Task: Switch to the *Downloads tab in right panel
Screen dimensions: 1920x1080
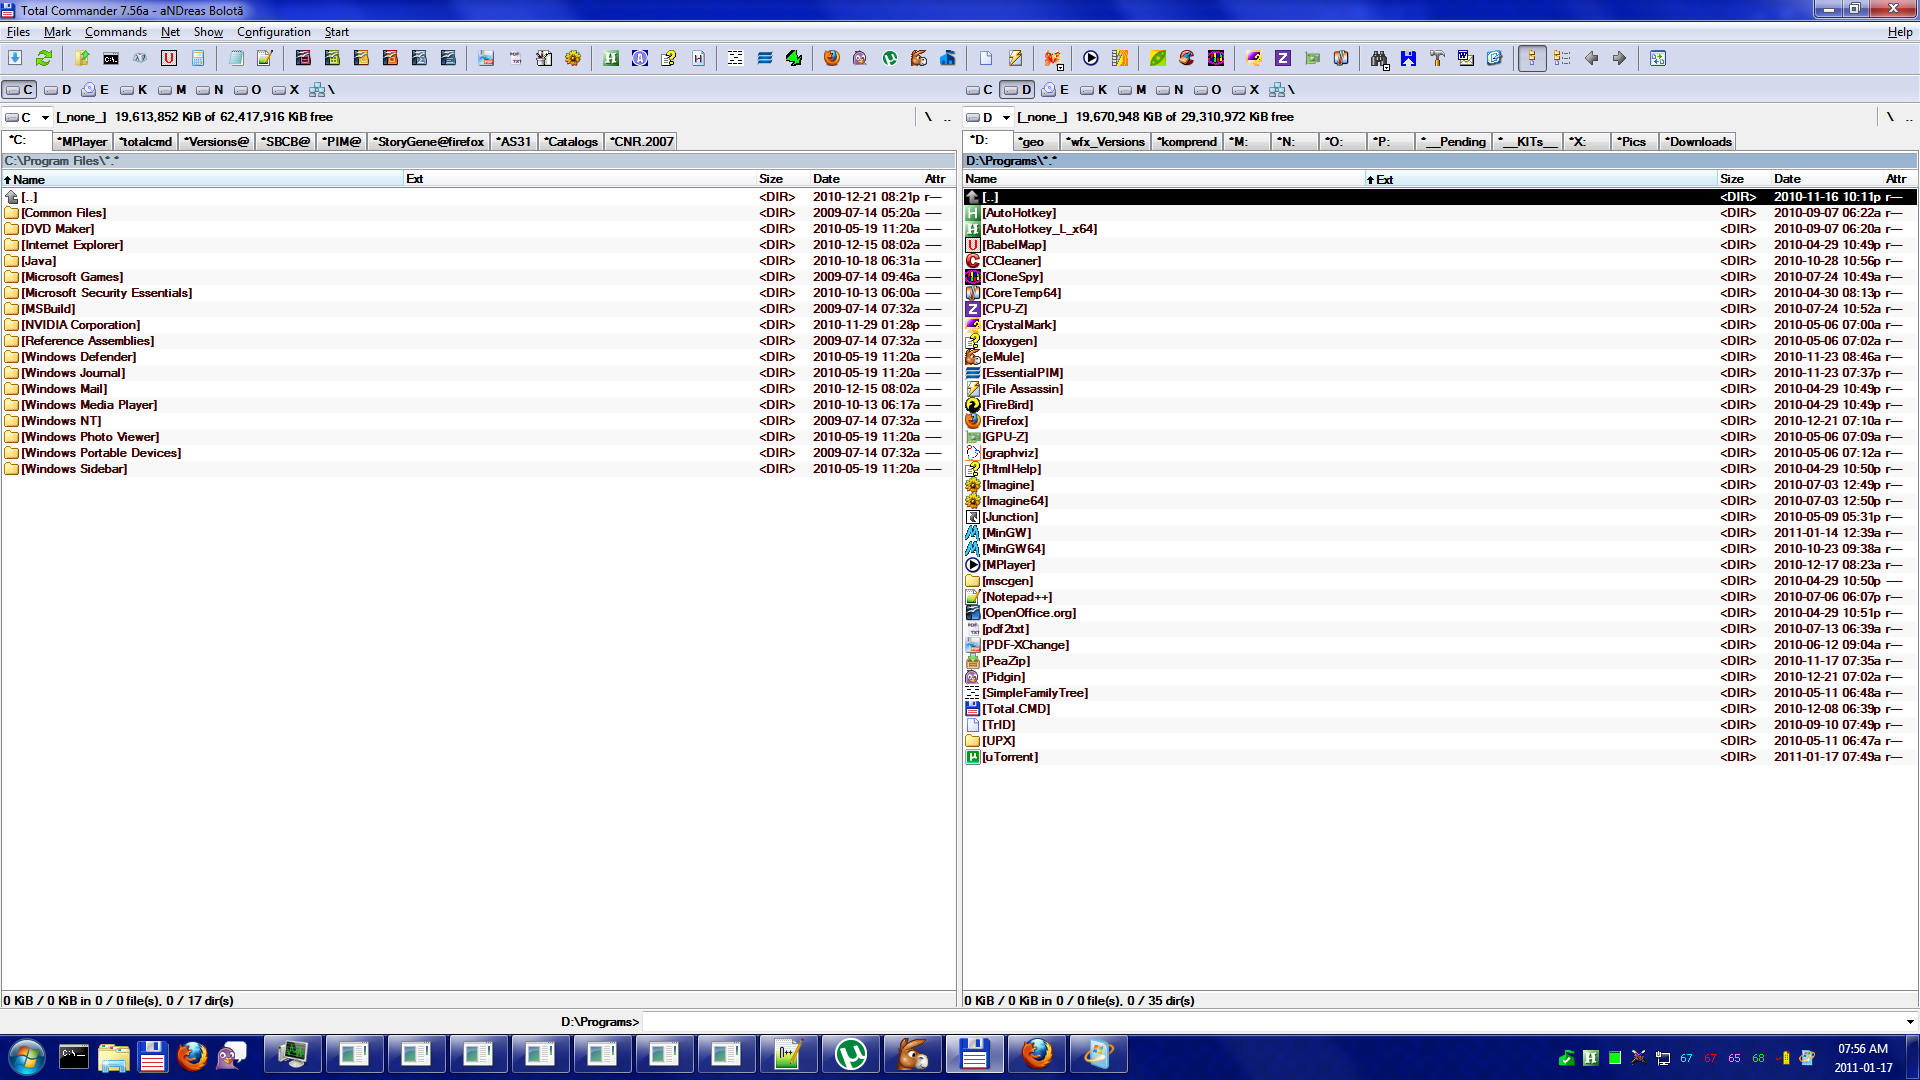Action: pos(1697,142)
